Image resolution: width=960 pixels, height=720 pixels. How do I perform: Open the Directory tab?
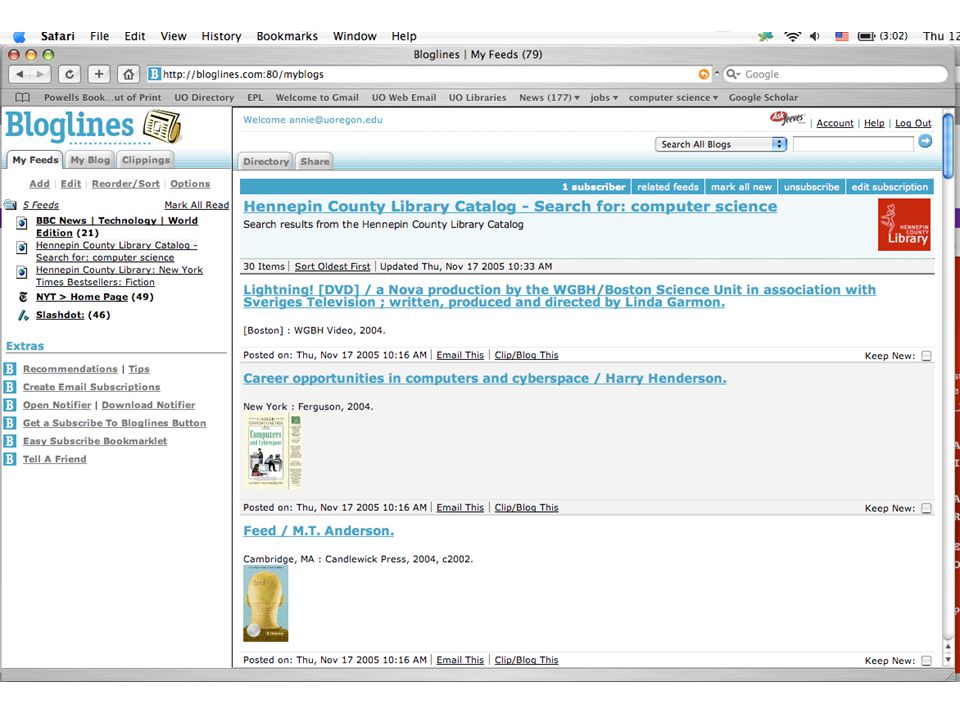(x=266, y=162)
